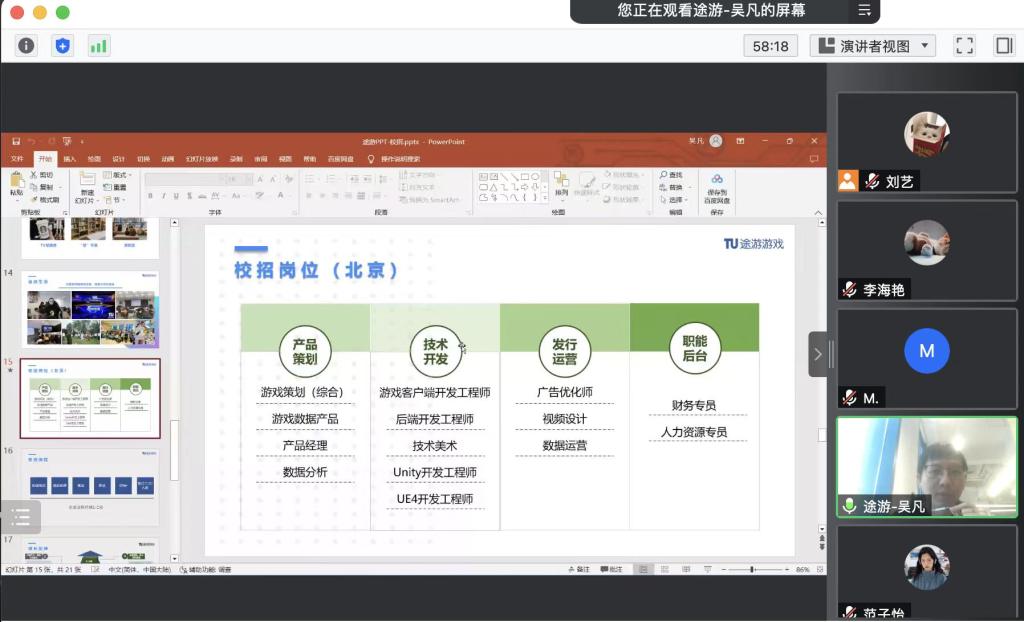
Task: Collapse the participant video panel
Action: tap(818, 354)
